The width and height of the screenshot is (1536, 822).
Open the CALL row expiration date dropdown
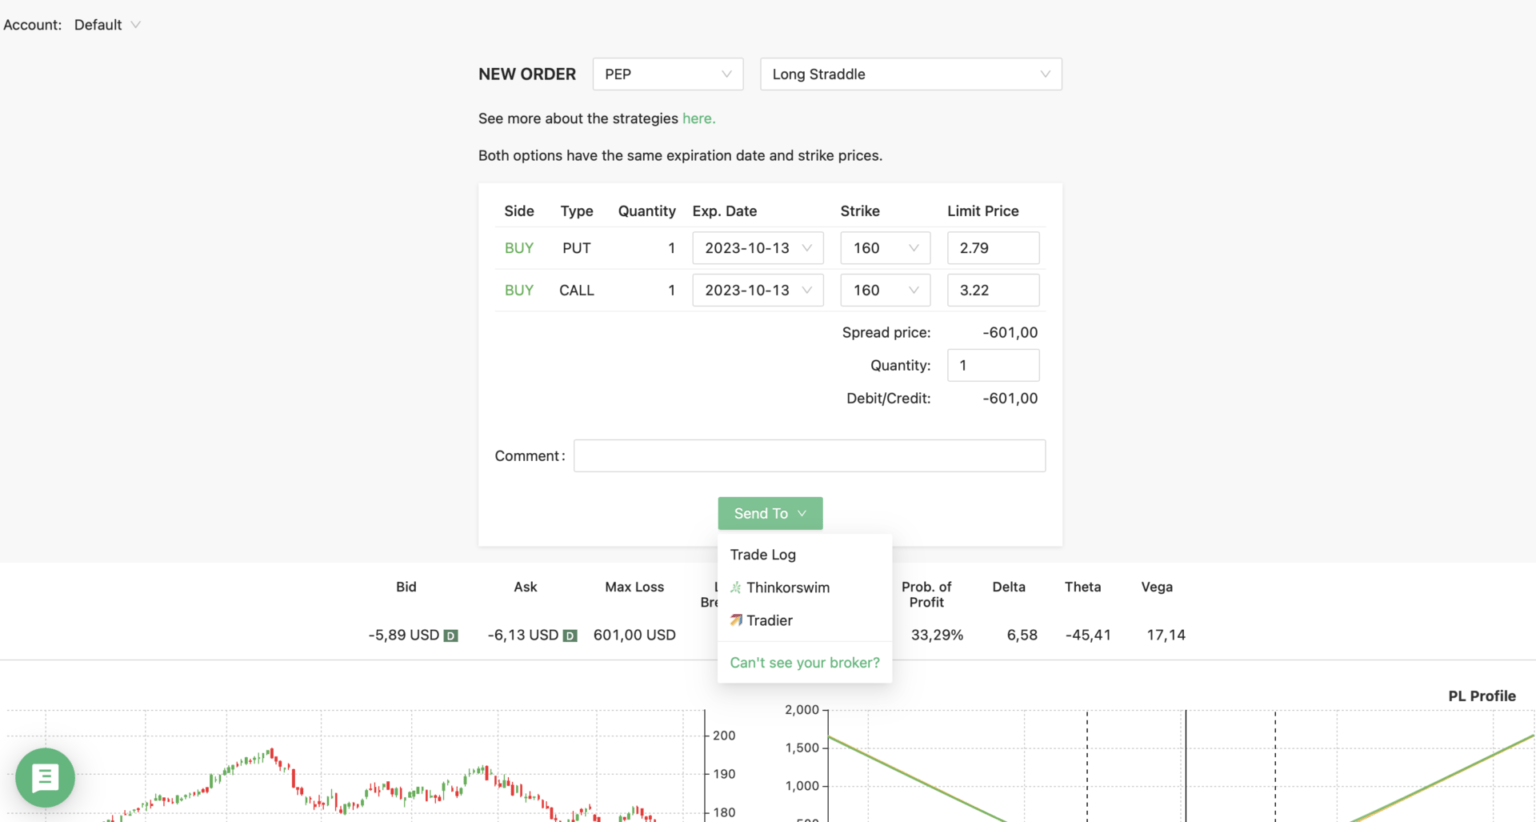758,290
